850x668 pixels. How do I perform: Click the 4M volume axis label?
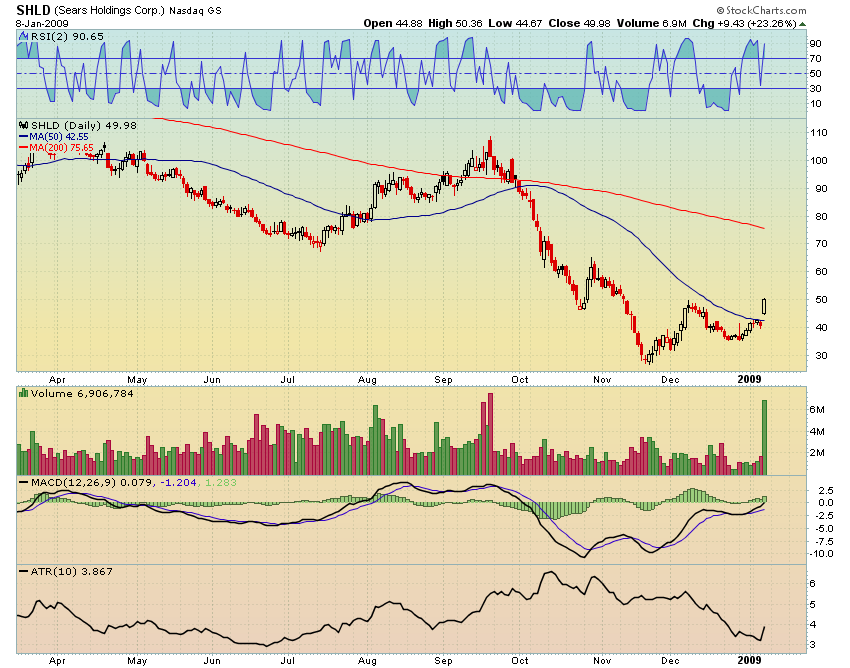coord(817,432)
